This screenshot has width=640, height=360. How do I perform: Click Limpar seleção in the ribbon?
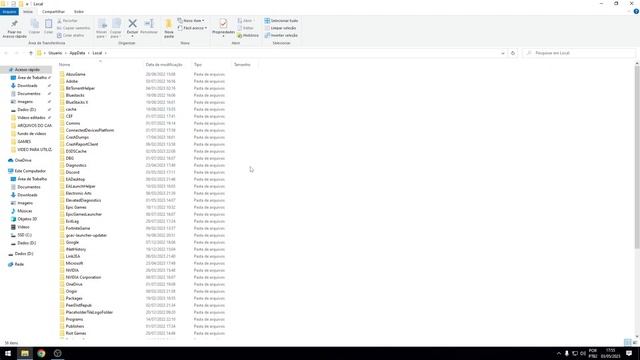(280, 28)
